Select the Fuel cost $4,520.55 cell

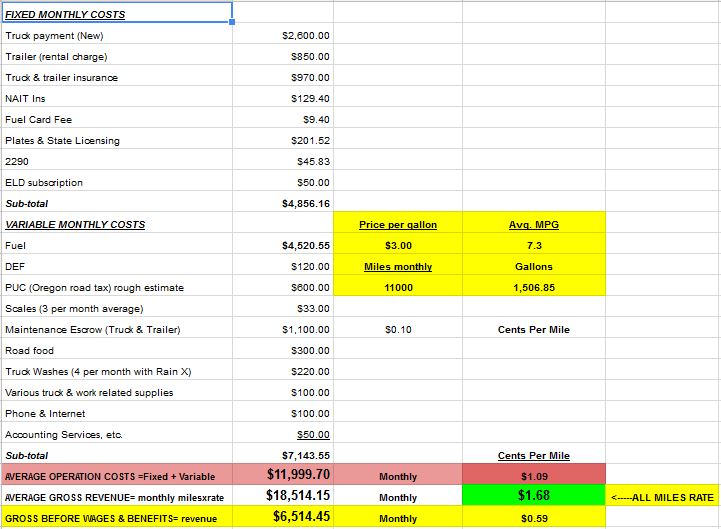click(x=283, y=246)
